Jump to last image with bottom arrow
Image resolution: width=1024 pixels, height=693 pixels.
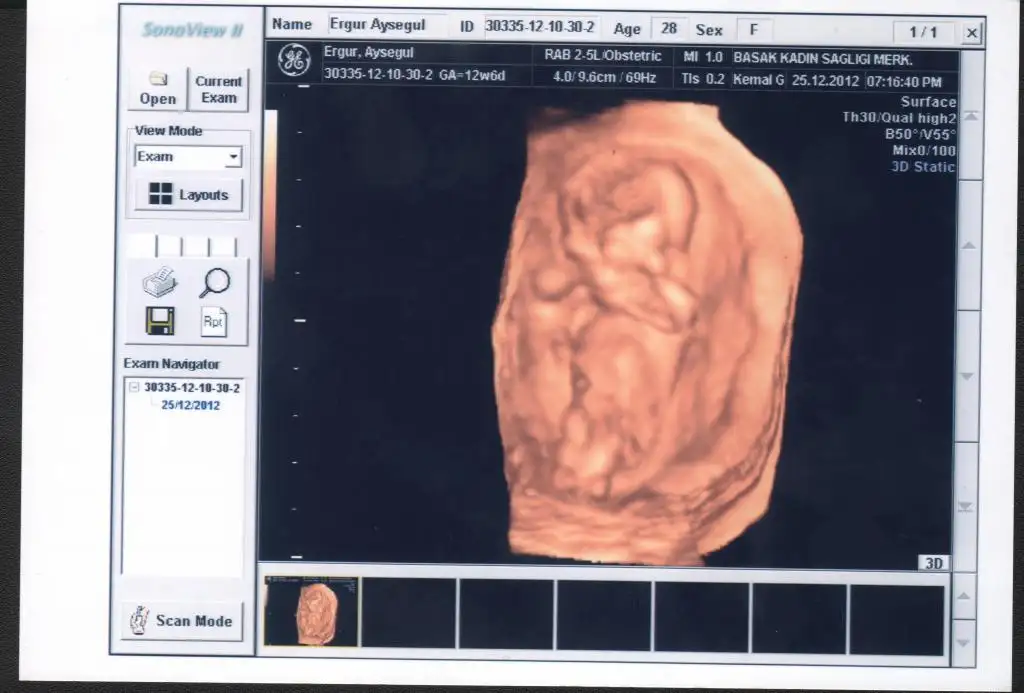click(x=965, y=507)
